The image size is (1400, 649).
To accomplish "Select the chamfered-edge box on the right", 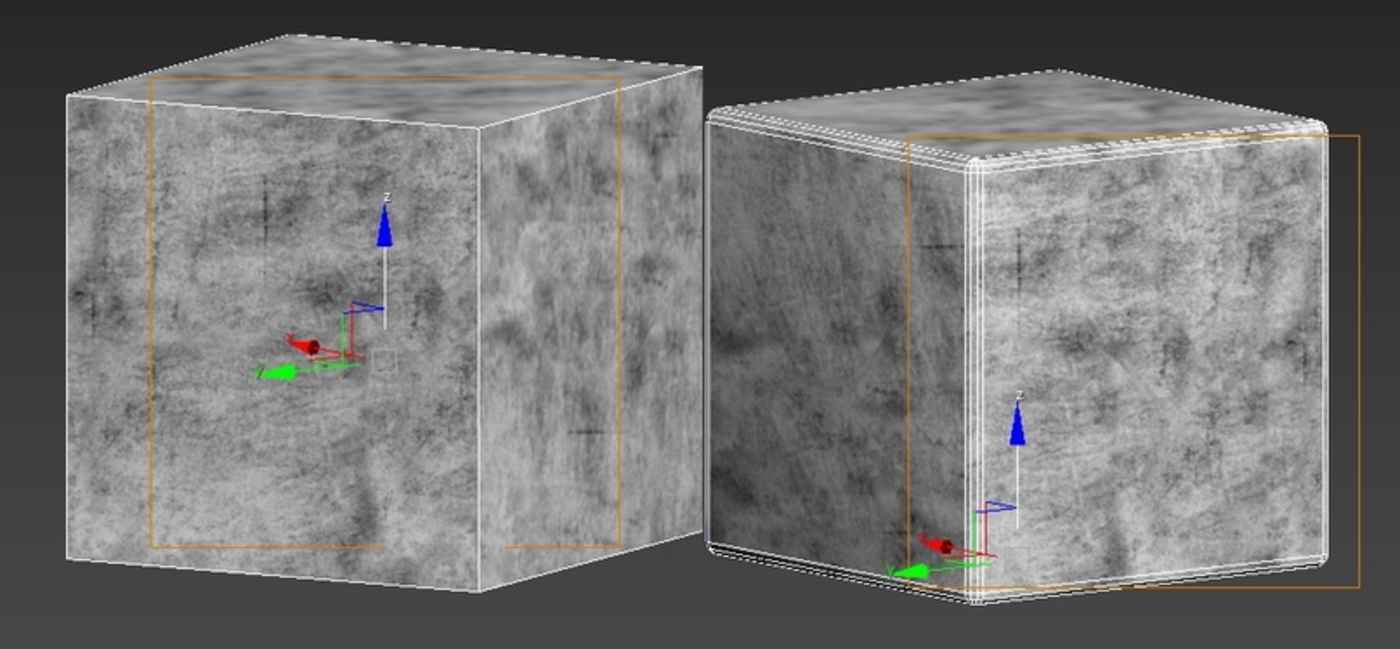I will point(1017,337).
